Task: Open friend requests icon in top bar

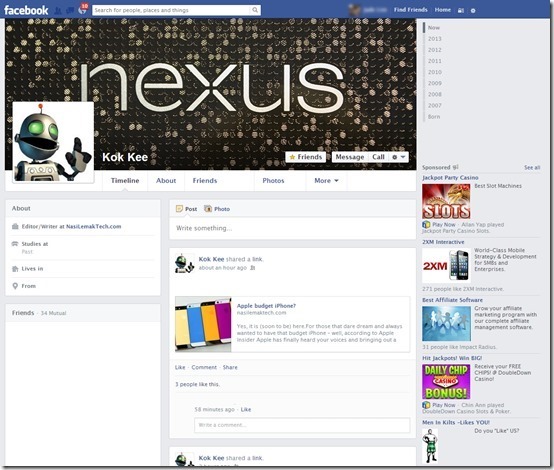Action: click(x=58, y=11)
